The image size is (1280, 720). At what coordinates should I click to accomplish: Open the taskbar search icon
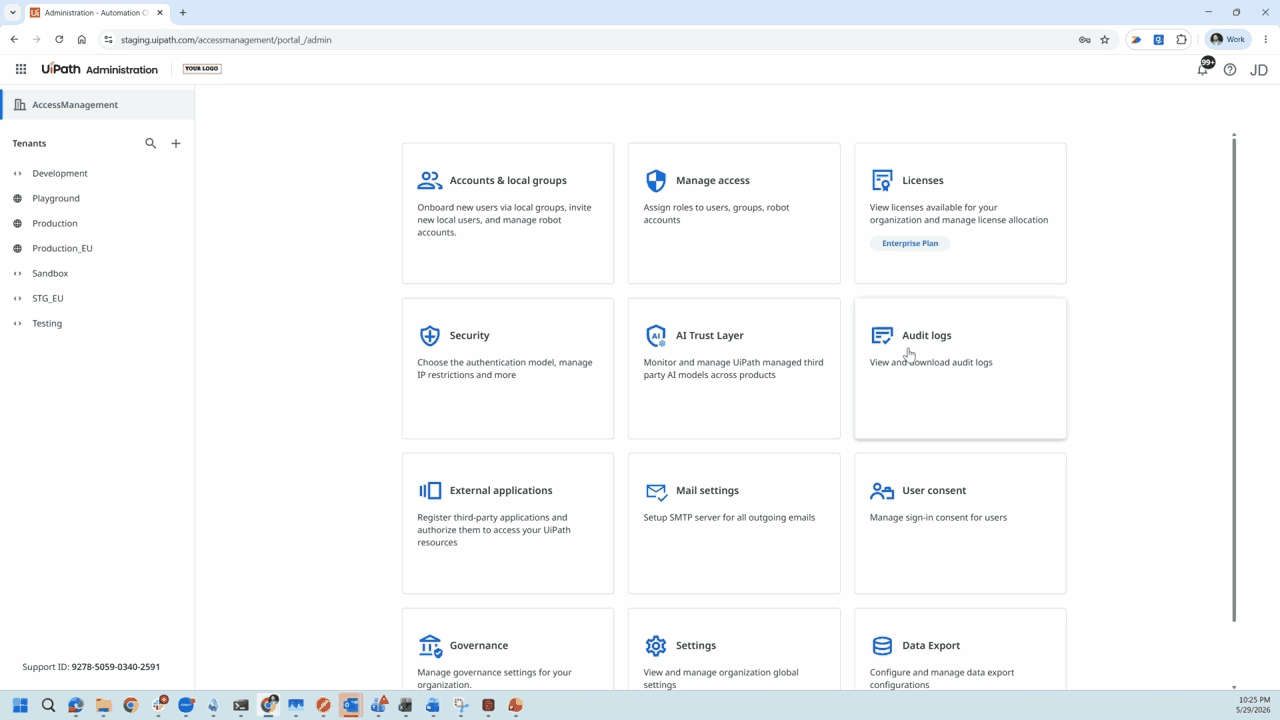pos(48,705)
